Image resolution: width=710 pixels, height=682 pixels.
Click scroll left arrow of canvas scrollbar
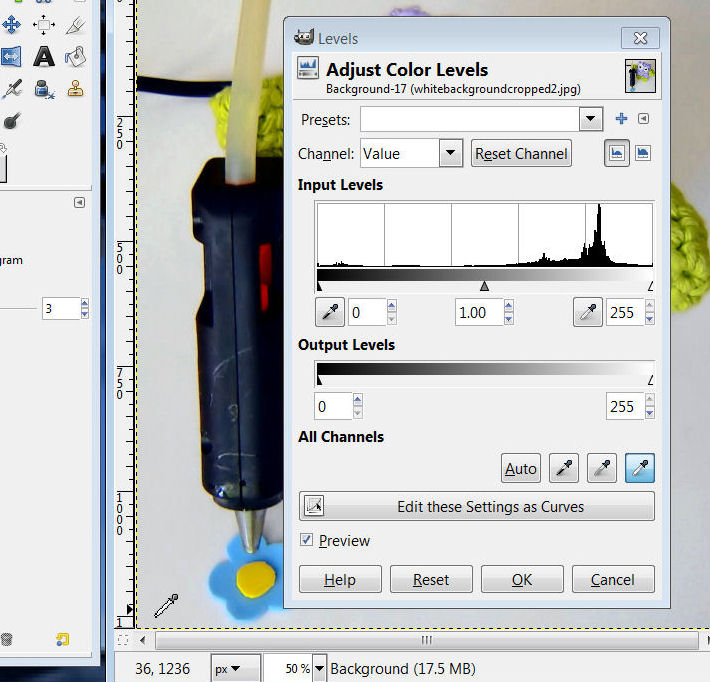coord(143,640)
